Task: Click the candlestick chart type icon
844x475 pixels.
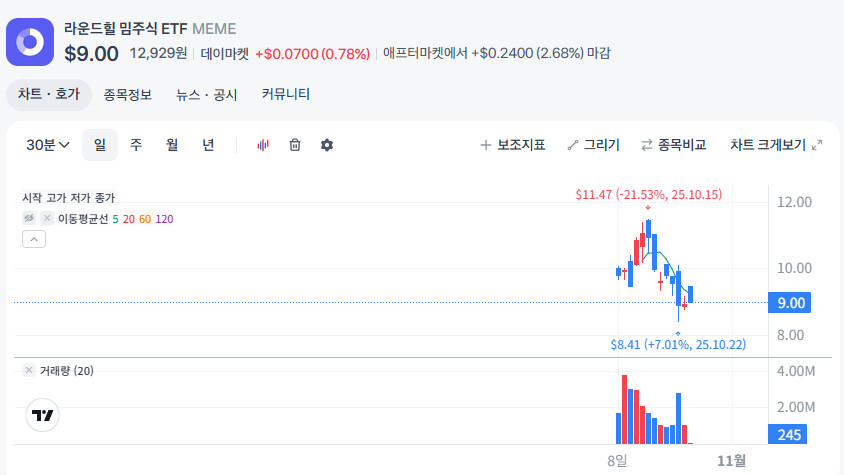Action: click(263, 145)
